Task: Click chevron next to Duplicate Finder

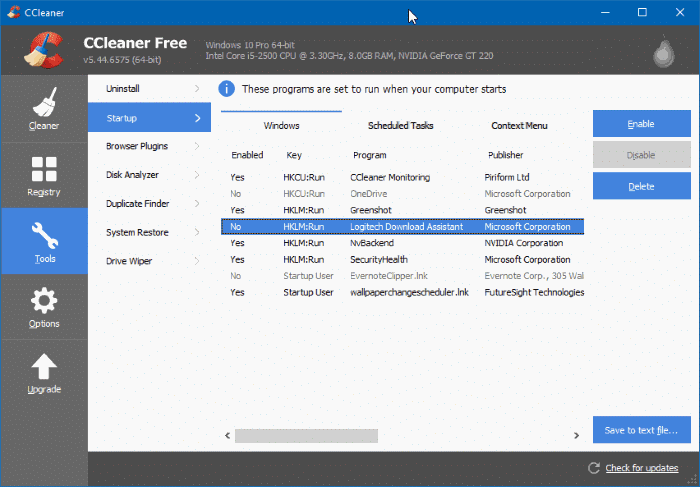Action: (x=197, y=204)
